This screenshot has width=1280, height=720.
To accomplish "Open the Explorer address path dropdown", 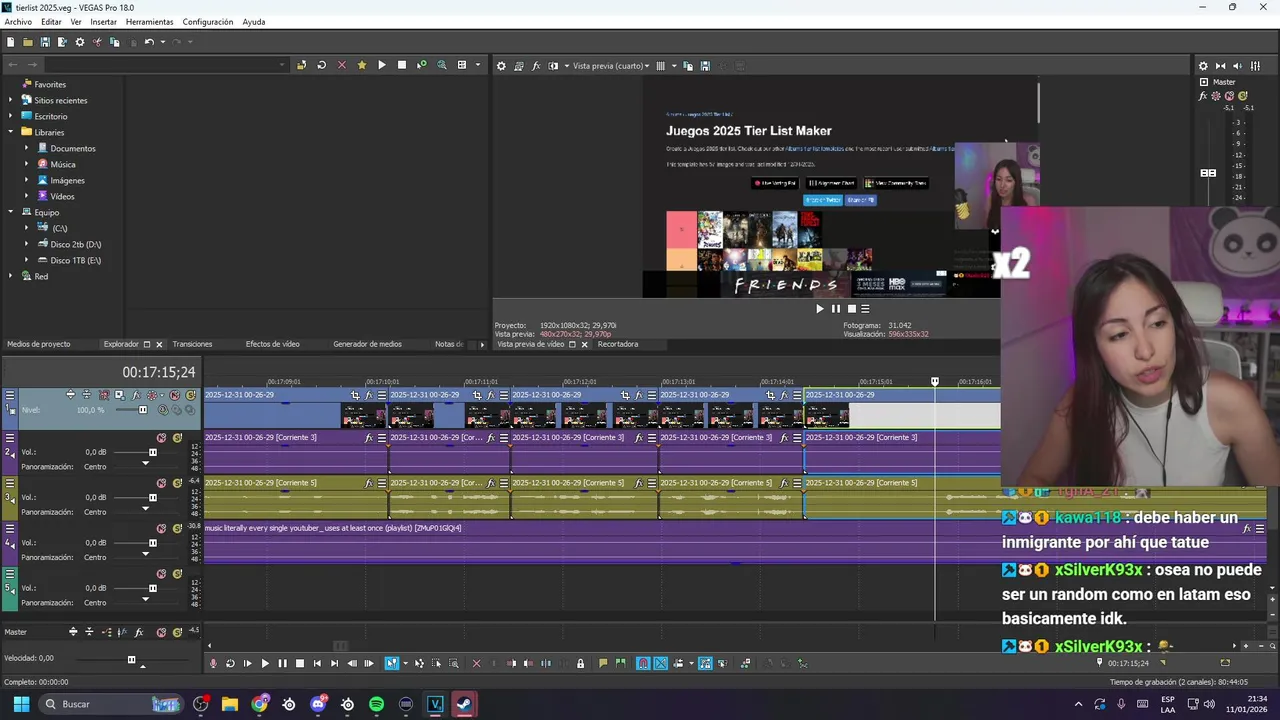I will coord(282,65).
